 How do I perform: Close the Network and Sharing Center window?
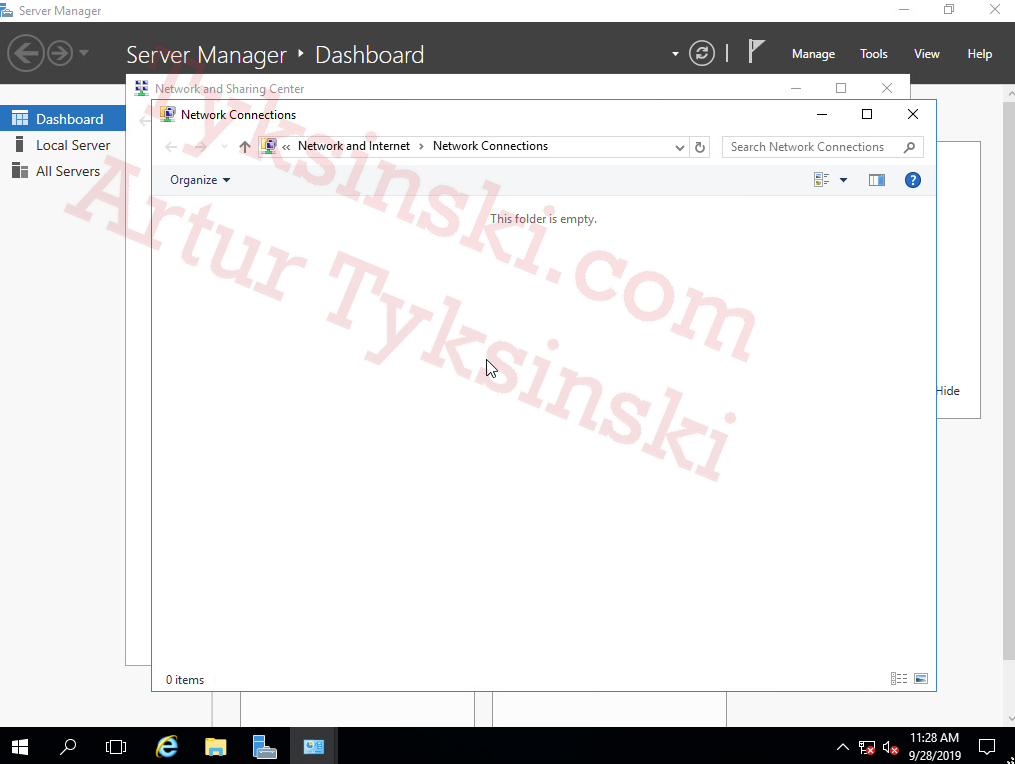887,88
